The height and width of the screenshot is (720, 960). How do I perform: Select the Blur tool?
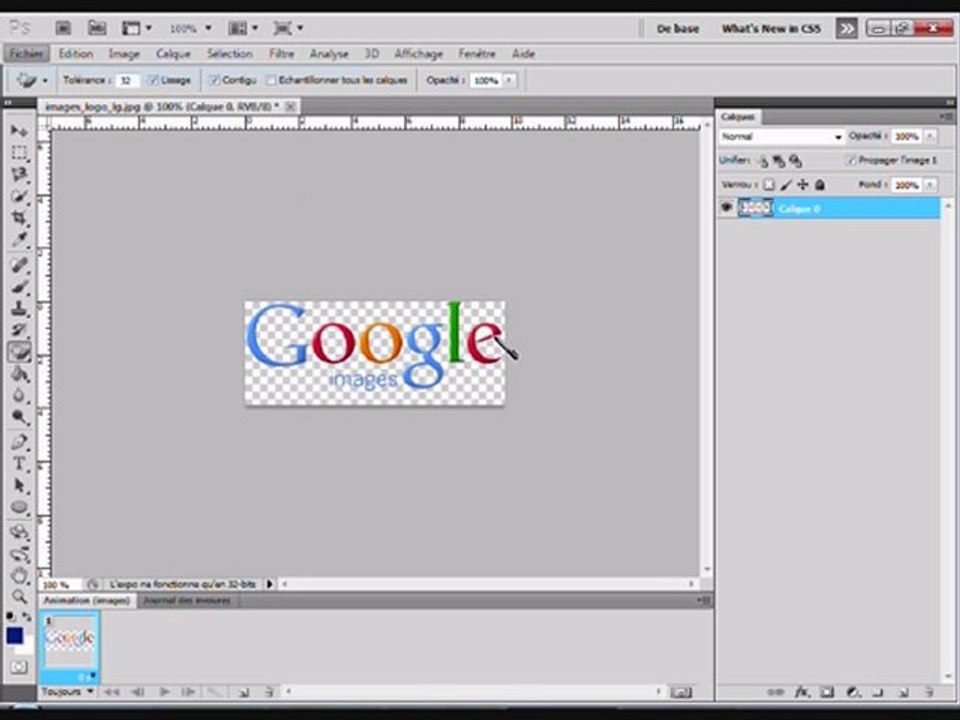click(x=19, y=396)
